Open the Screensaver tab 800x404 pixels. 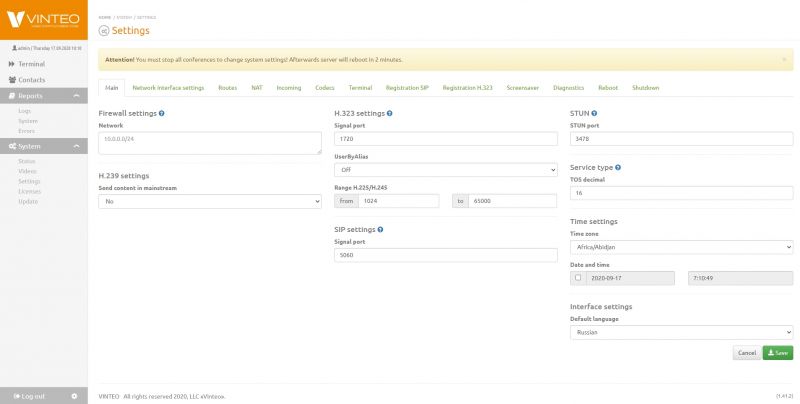click(523, 88)
